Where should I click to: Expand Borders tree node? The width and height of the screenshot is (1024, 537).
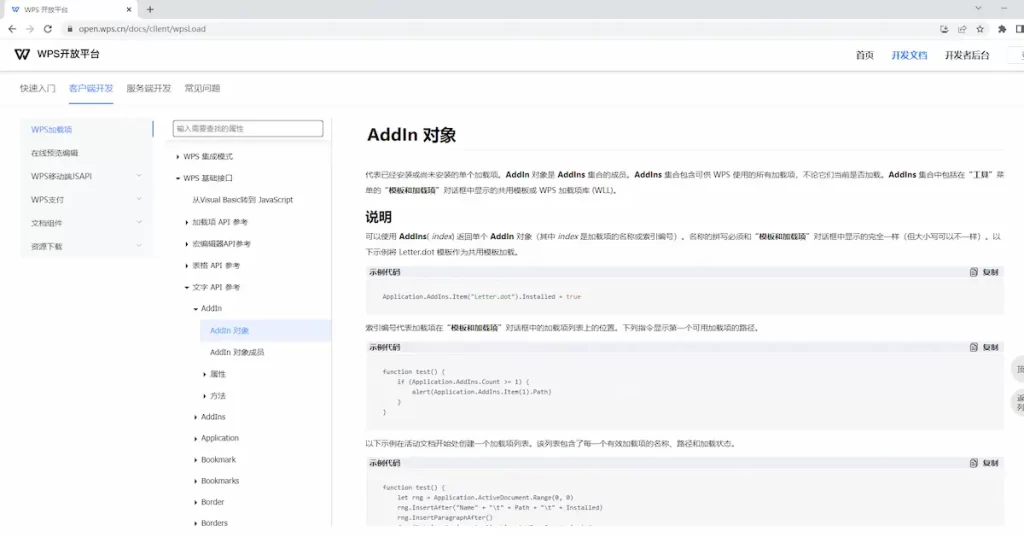click(x=195, y=523)
